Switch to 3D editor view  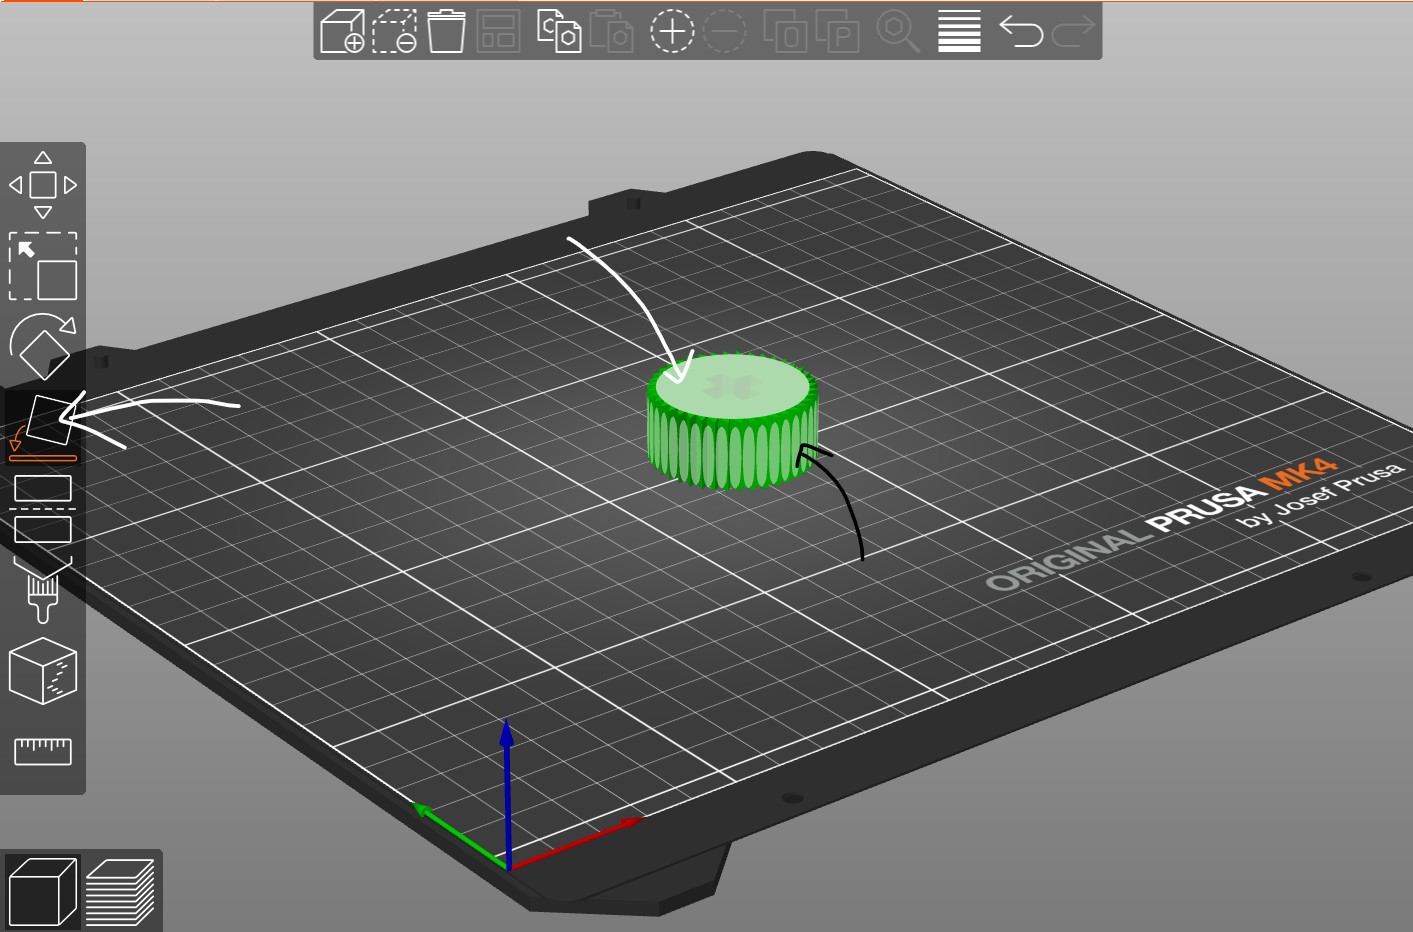(x=42, y=891)
